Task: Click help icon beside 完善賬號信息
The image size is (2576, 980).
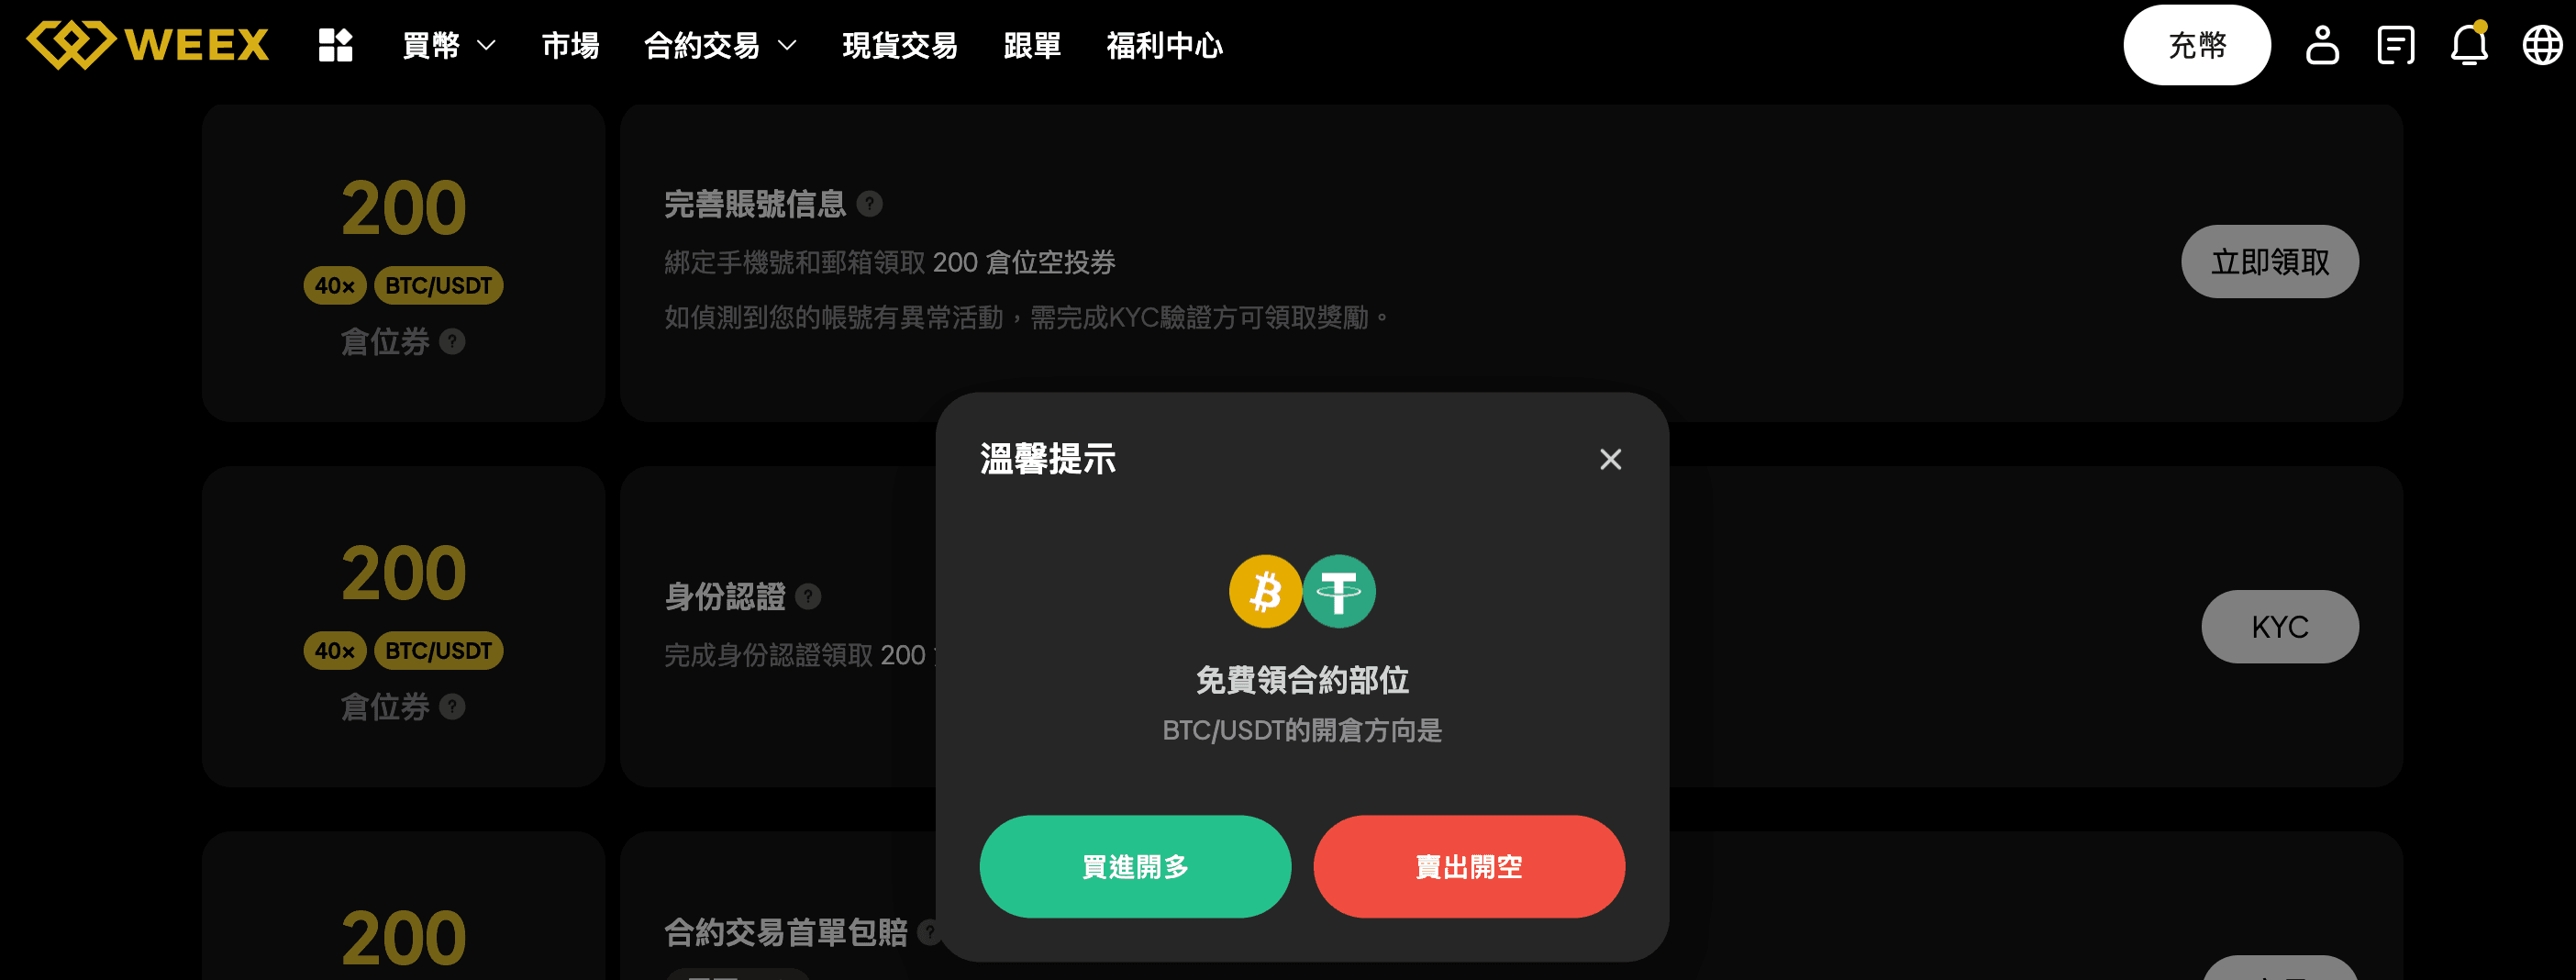Action: click(870, 204)
